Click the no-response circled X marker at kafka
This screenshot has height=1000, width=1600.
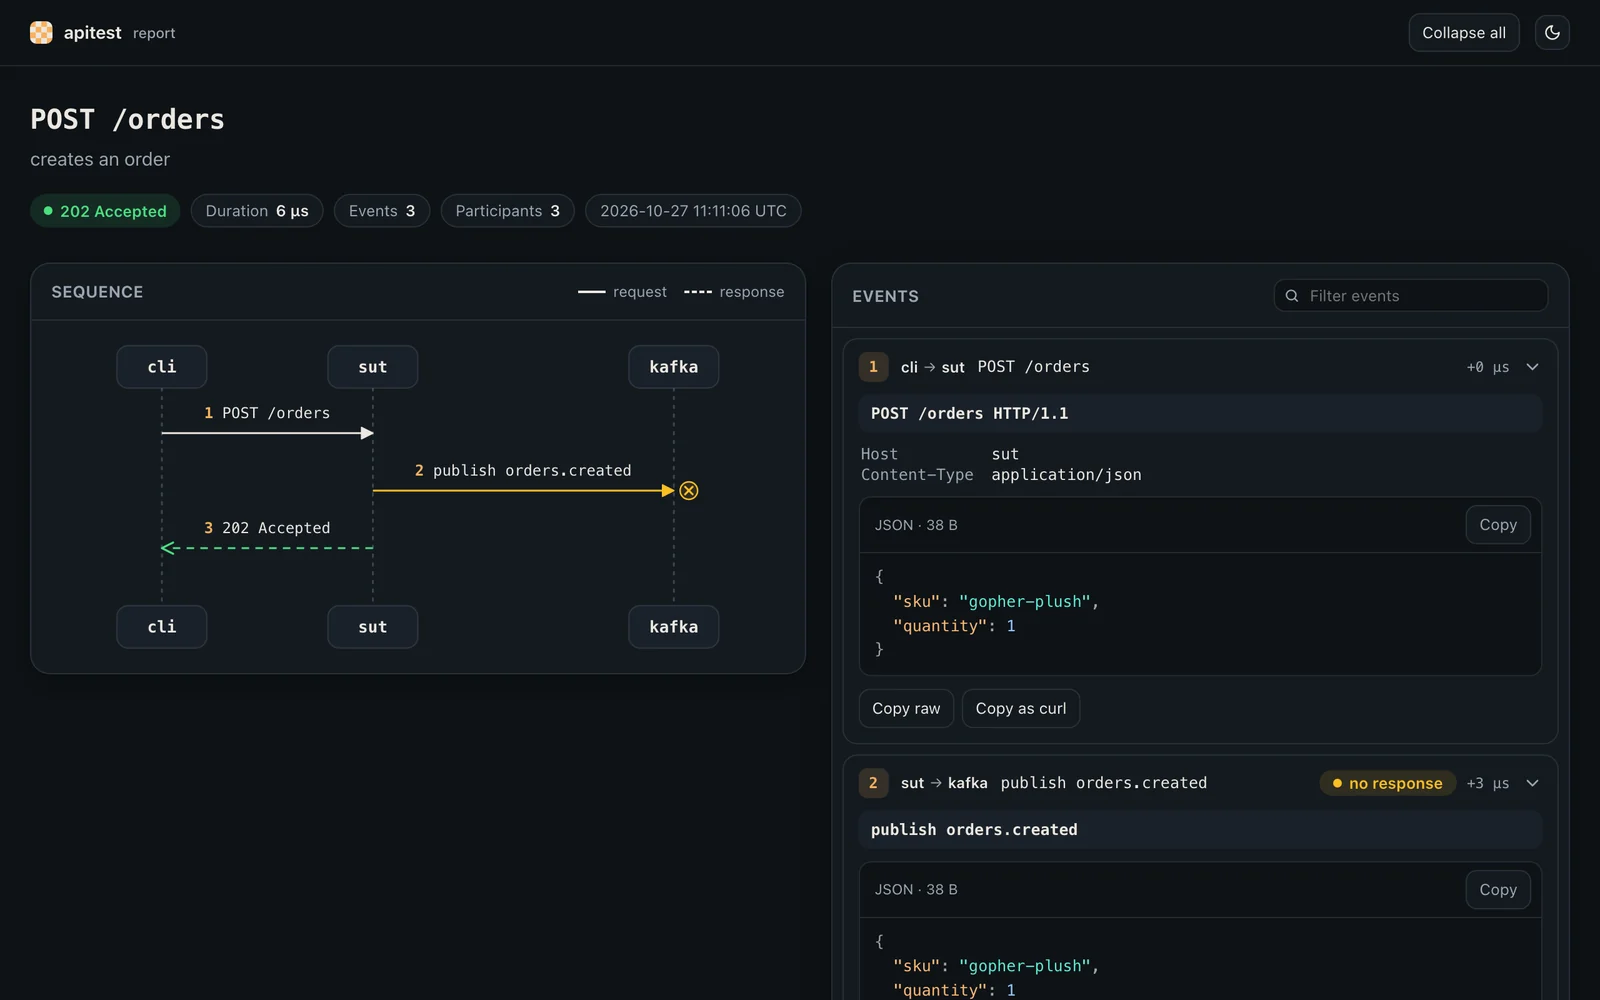point(689,490)
